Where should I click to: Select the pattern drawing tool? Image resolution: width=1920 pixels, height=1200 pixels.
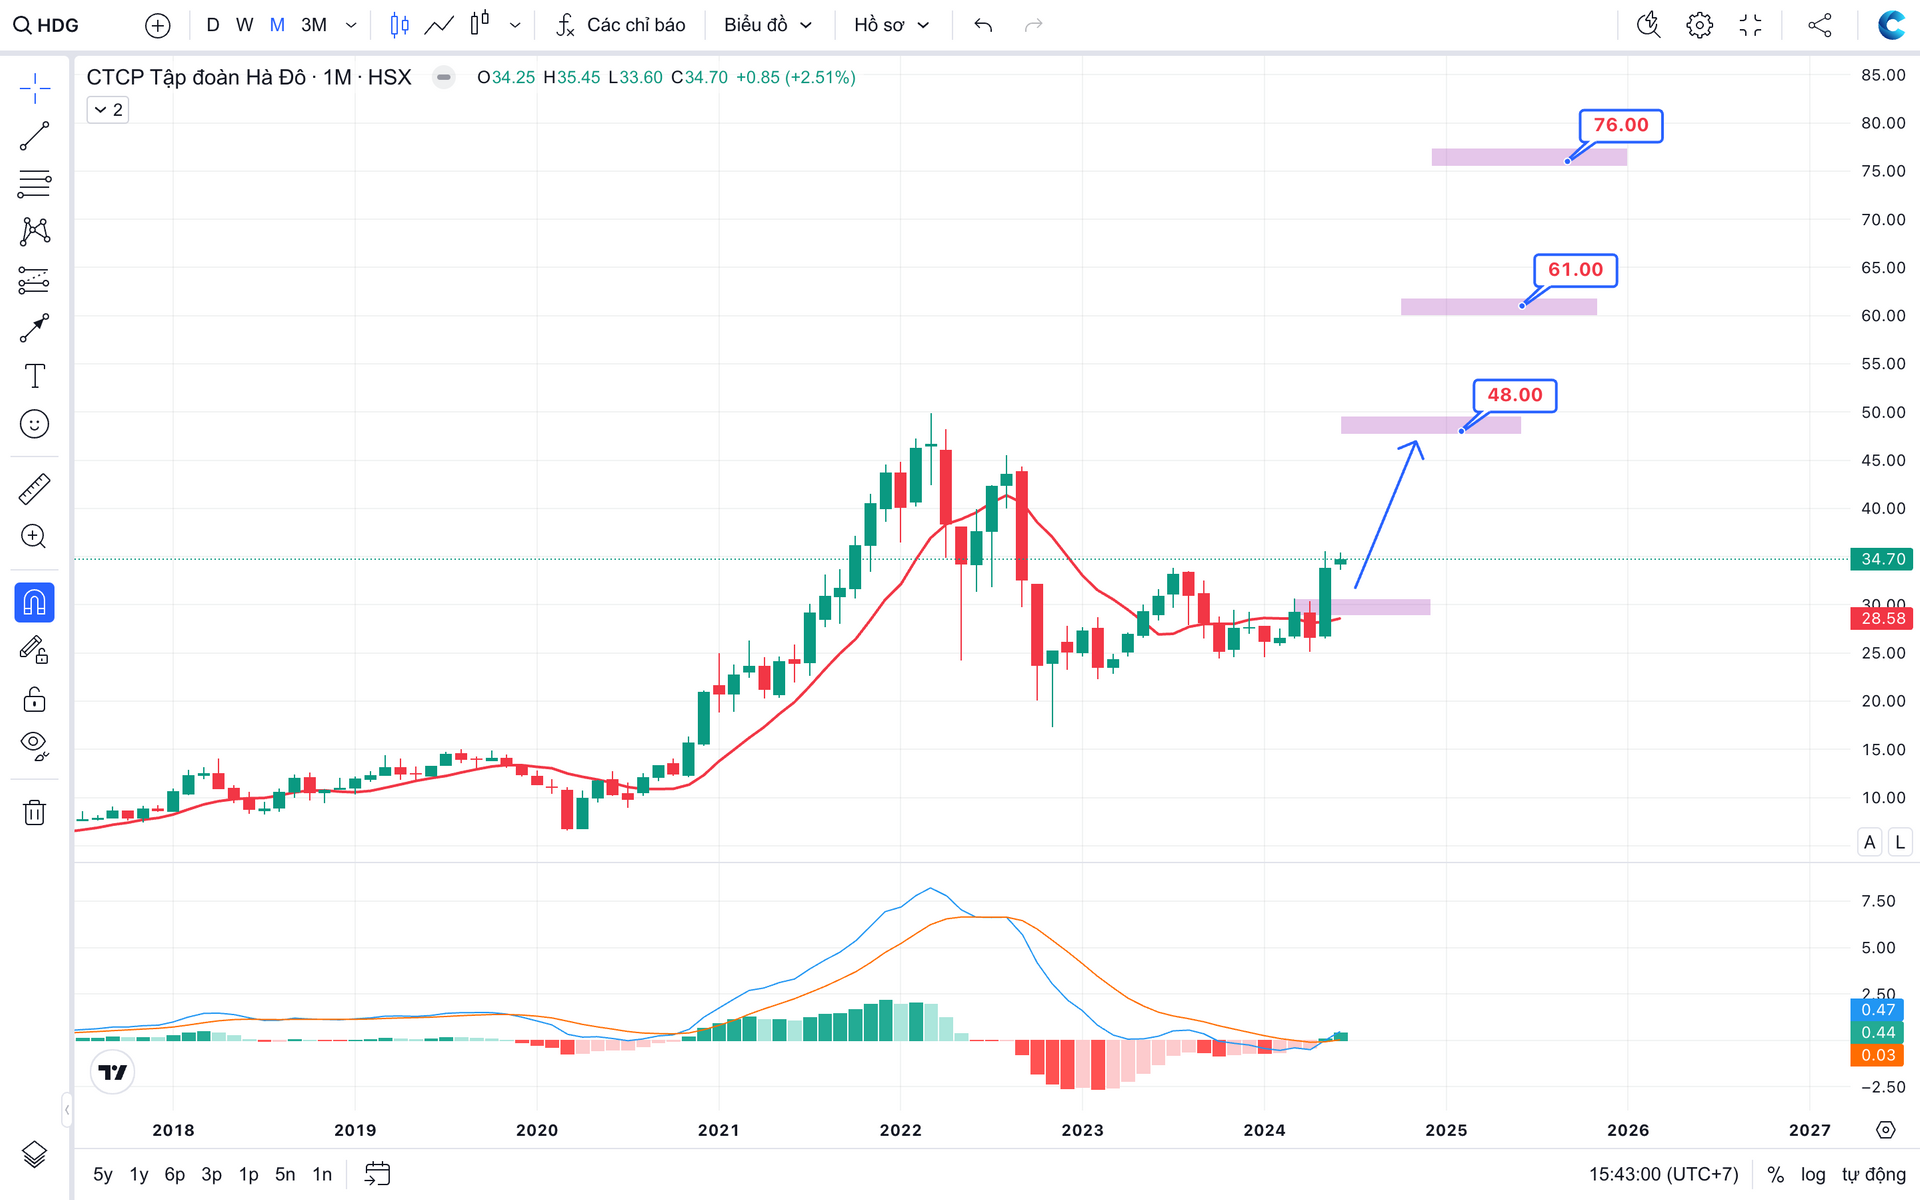coord(35,232)
